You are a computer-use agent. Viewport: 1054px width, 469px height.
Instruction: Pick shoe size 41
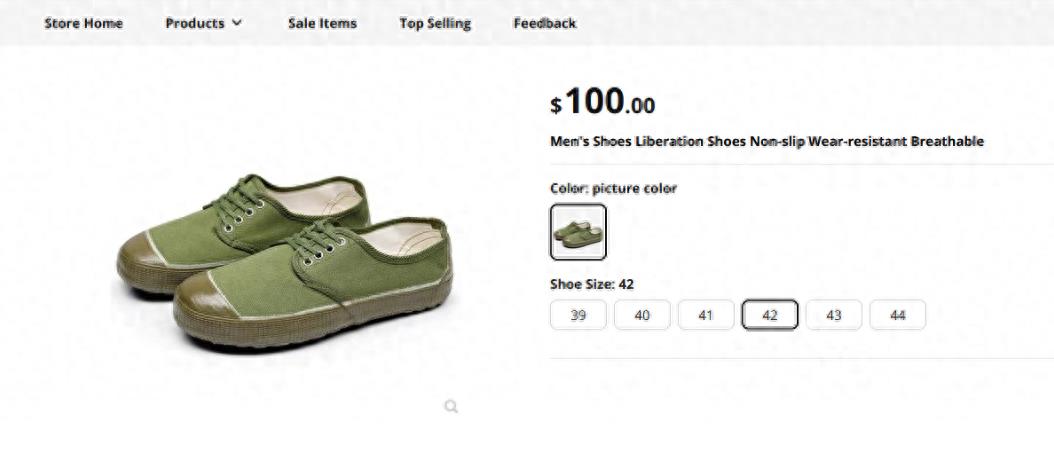[x=706, y=315]
